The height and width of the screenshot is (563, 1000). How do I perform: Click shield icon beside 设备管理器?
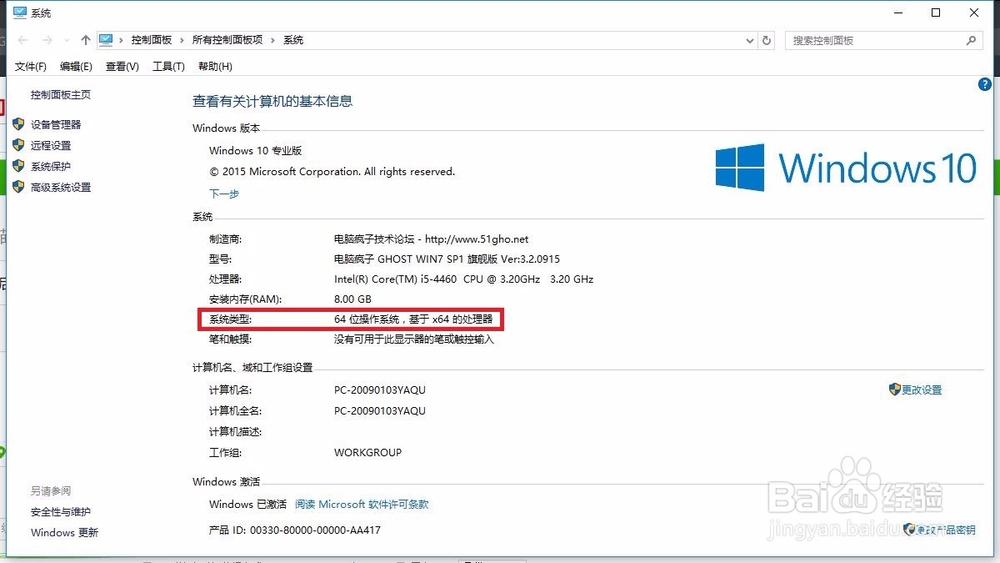coord(18,124)
